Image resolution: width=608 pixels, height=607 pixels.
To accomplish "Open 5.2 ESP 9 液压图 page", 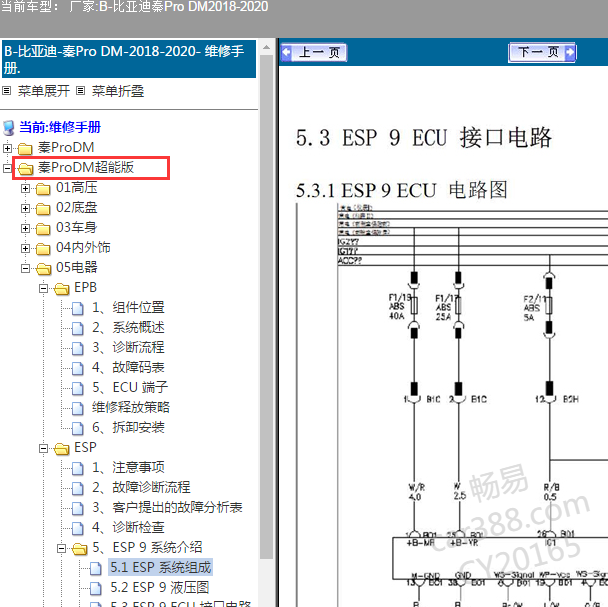I will (x=160, y=588).
